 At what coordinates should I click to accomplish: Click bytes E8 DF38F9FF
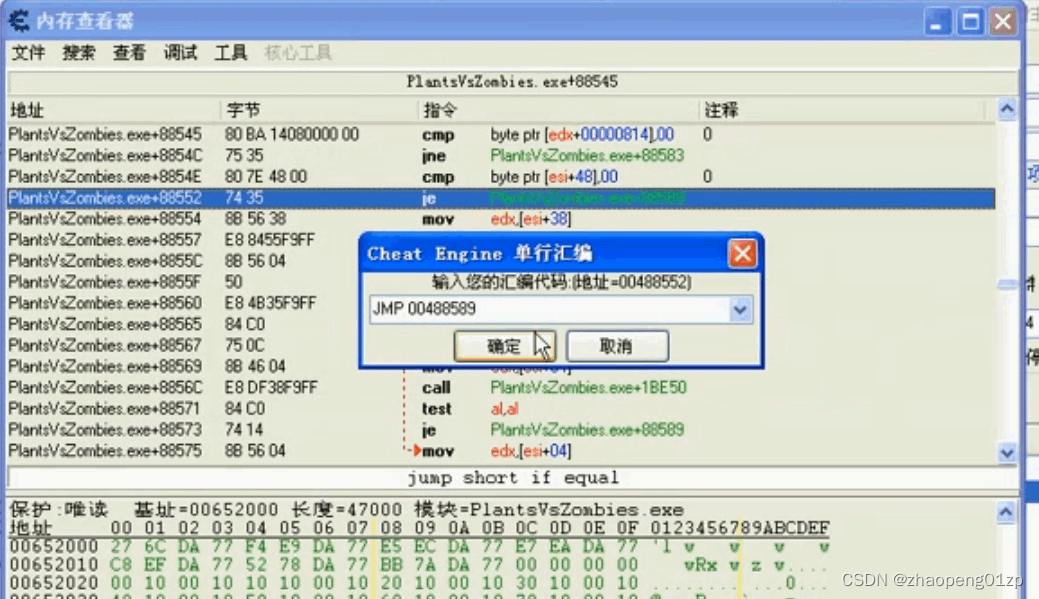coord(271,388)
